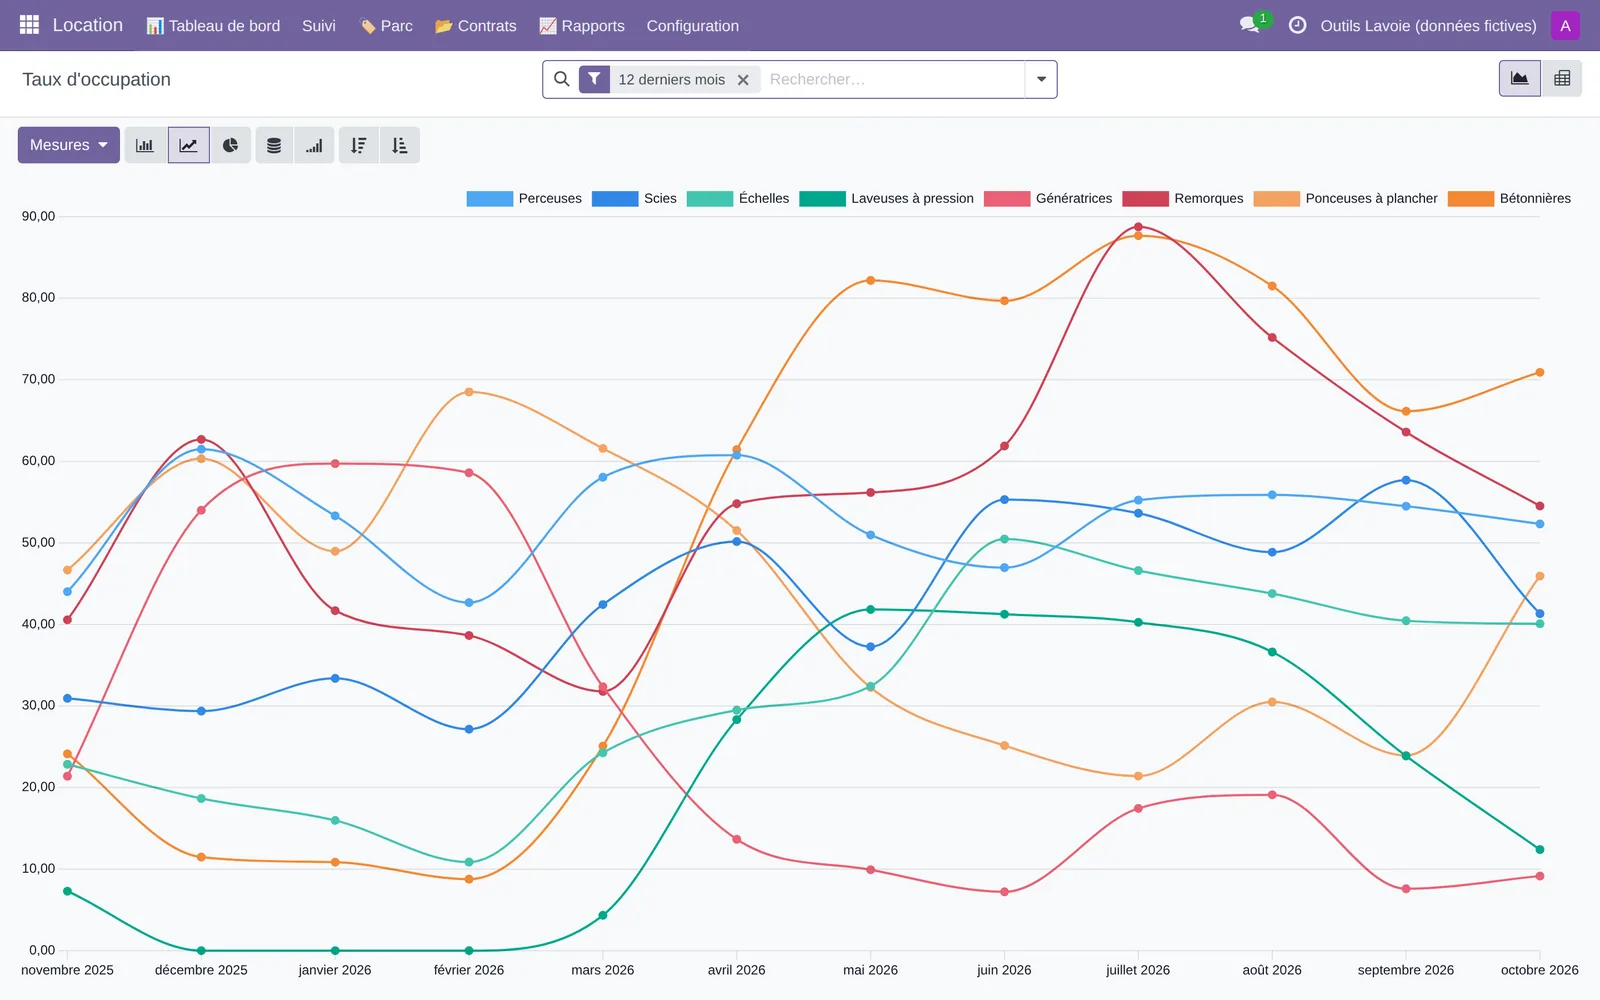This screenshot has width=1600, height=1000.
Task: Select the pie chart icon
Action: tap(230, 145)
